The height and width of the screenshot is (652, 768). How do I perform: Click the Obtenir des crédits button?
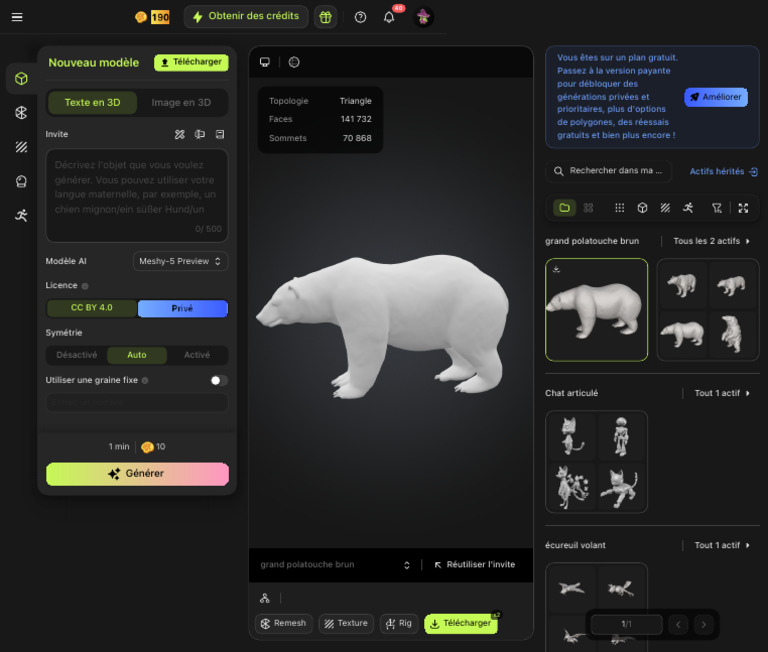pos(245,17)
